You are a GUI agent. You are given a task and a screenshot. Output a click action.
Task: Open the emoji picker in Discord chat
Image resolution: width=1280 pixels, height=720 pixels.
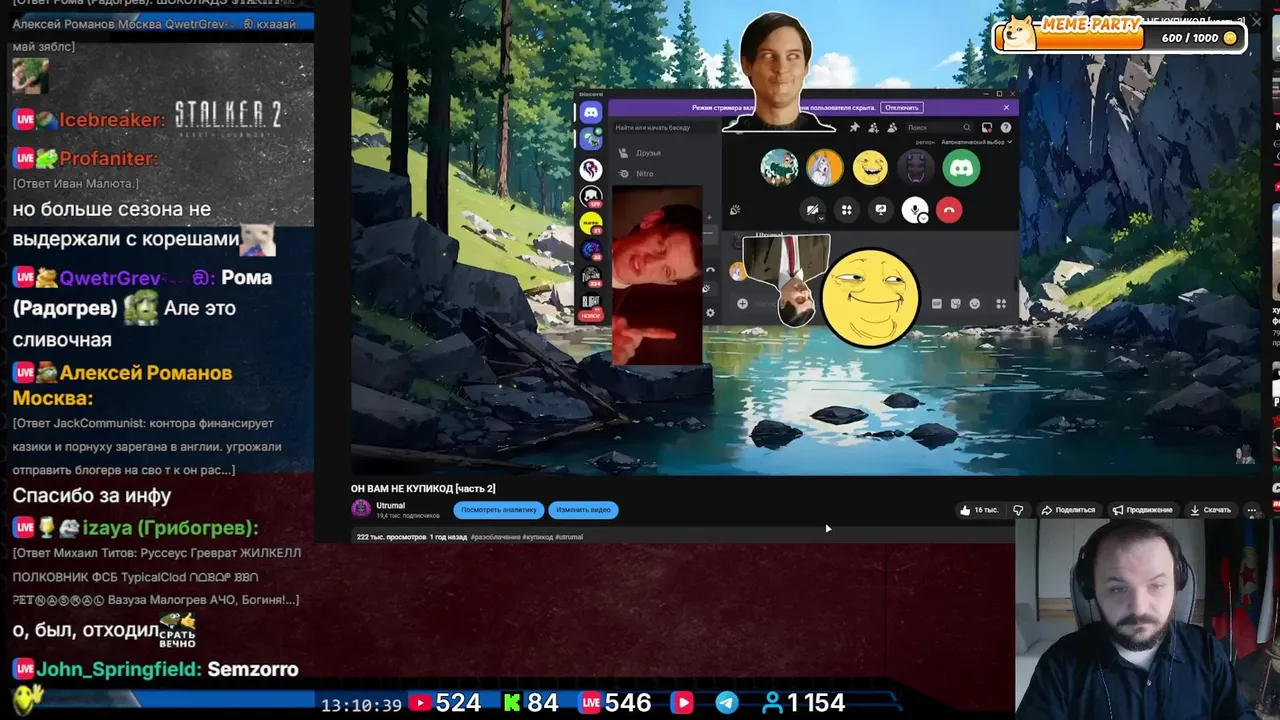pyautogui.click(x=975, y=303)
